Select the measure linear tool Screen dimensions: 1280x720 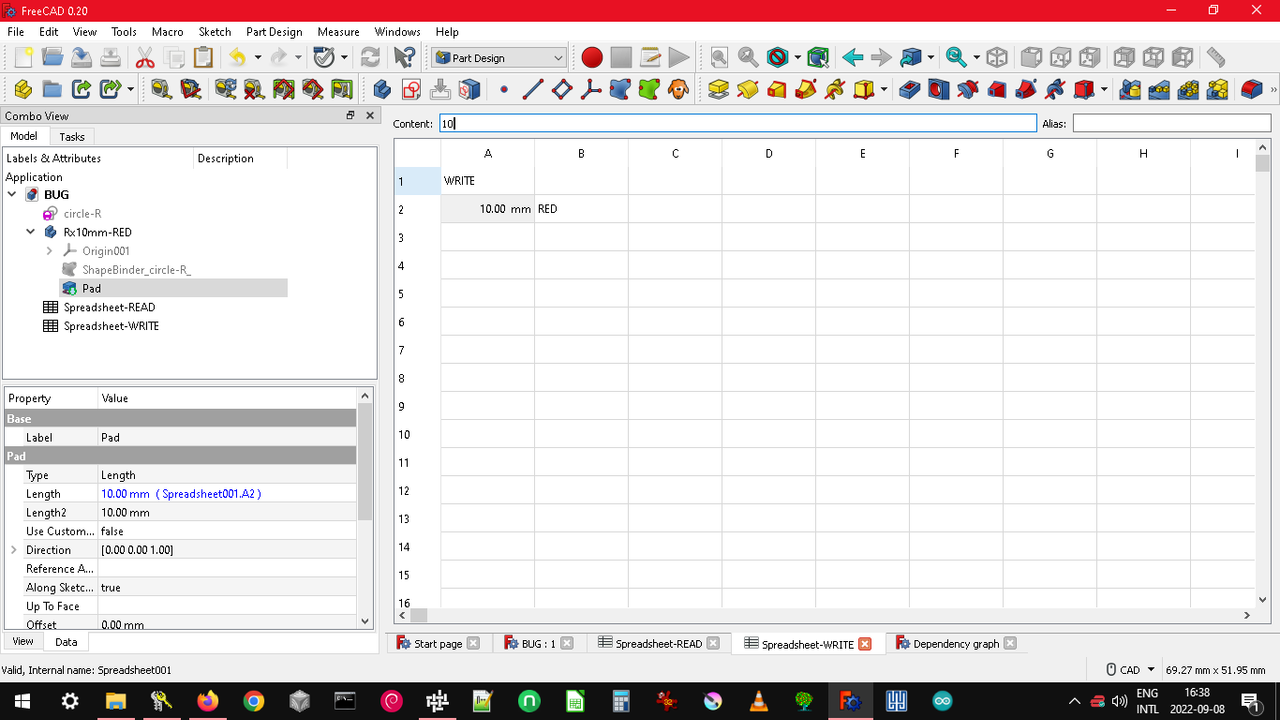[1216, 57]
